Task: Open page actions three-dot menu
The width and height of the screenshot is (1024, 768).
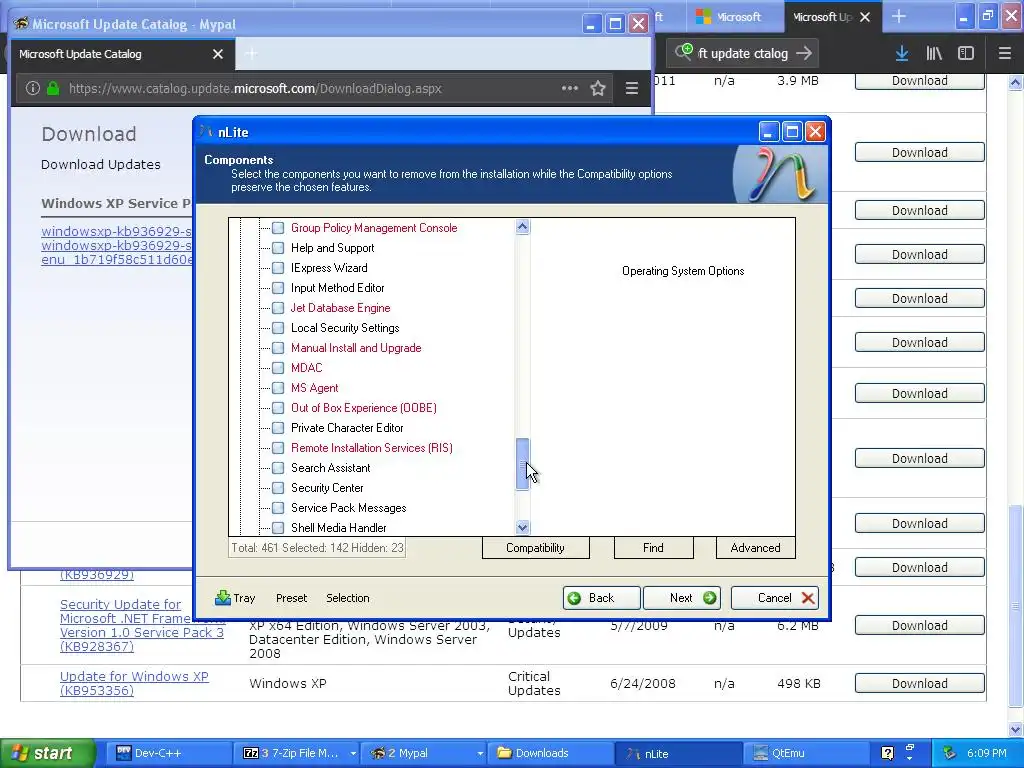Action: coord(569,88)
